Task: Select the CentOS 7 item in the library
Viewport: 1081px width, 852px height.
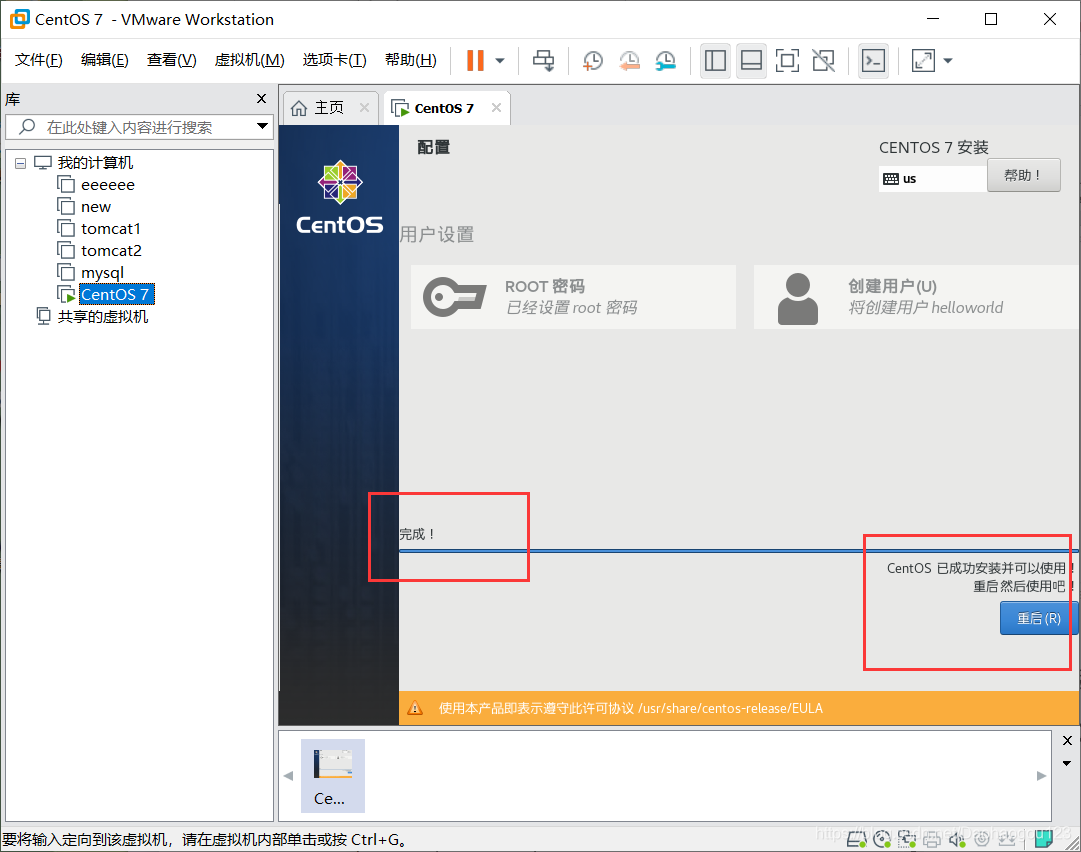Action: [x=115, y=295]
